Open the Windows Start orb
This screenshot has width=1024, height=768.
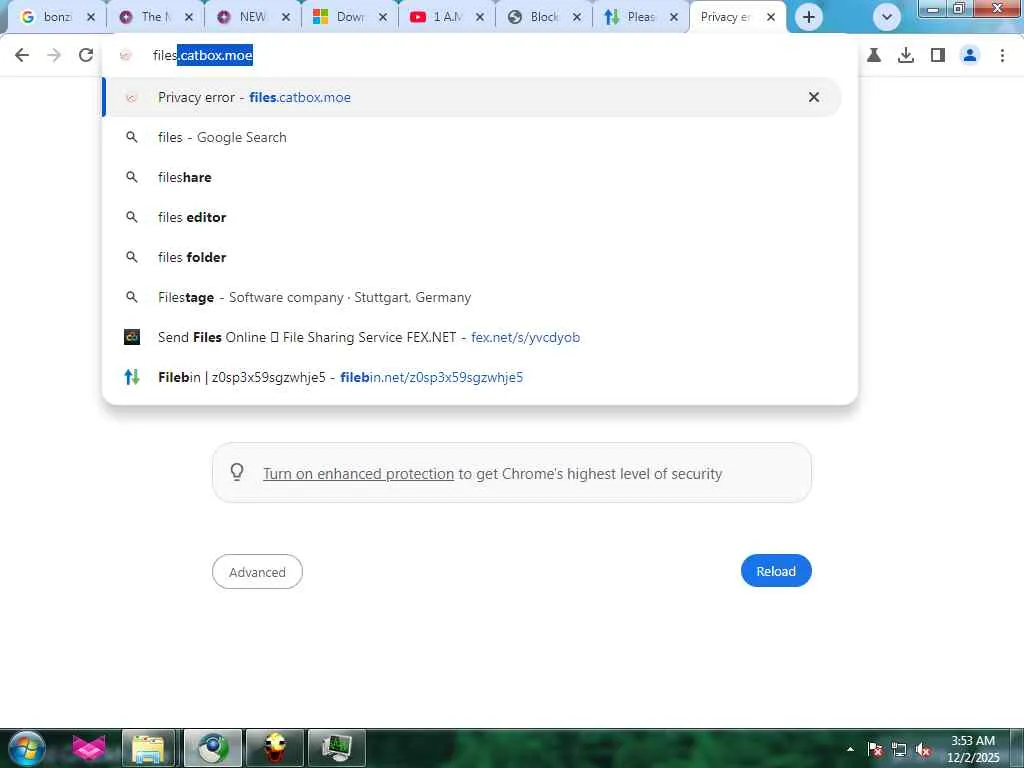[x=27, y=748]
